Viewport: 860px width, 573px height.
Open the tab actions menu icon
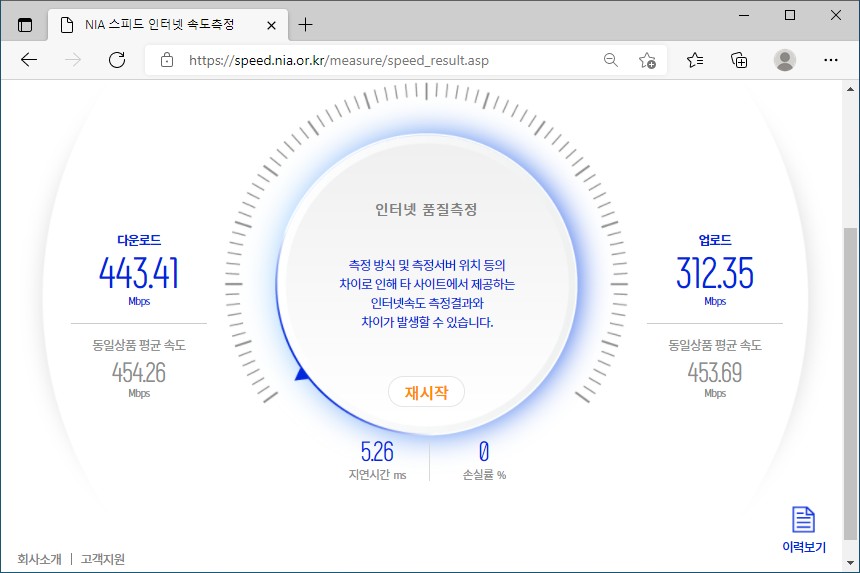click(25, 25)
